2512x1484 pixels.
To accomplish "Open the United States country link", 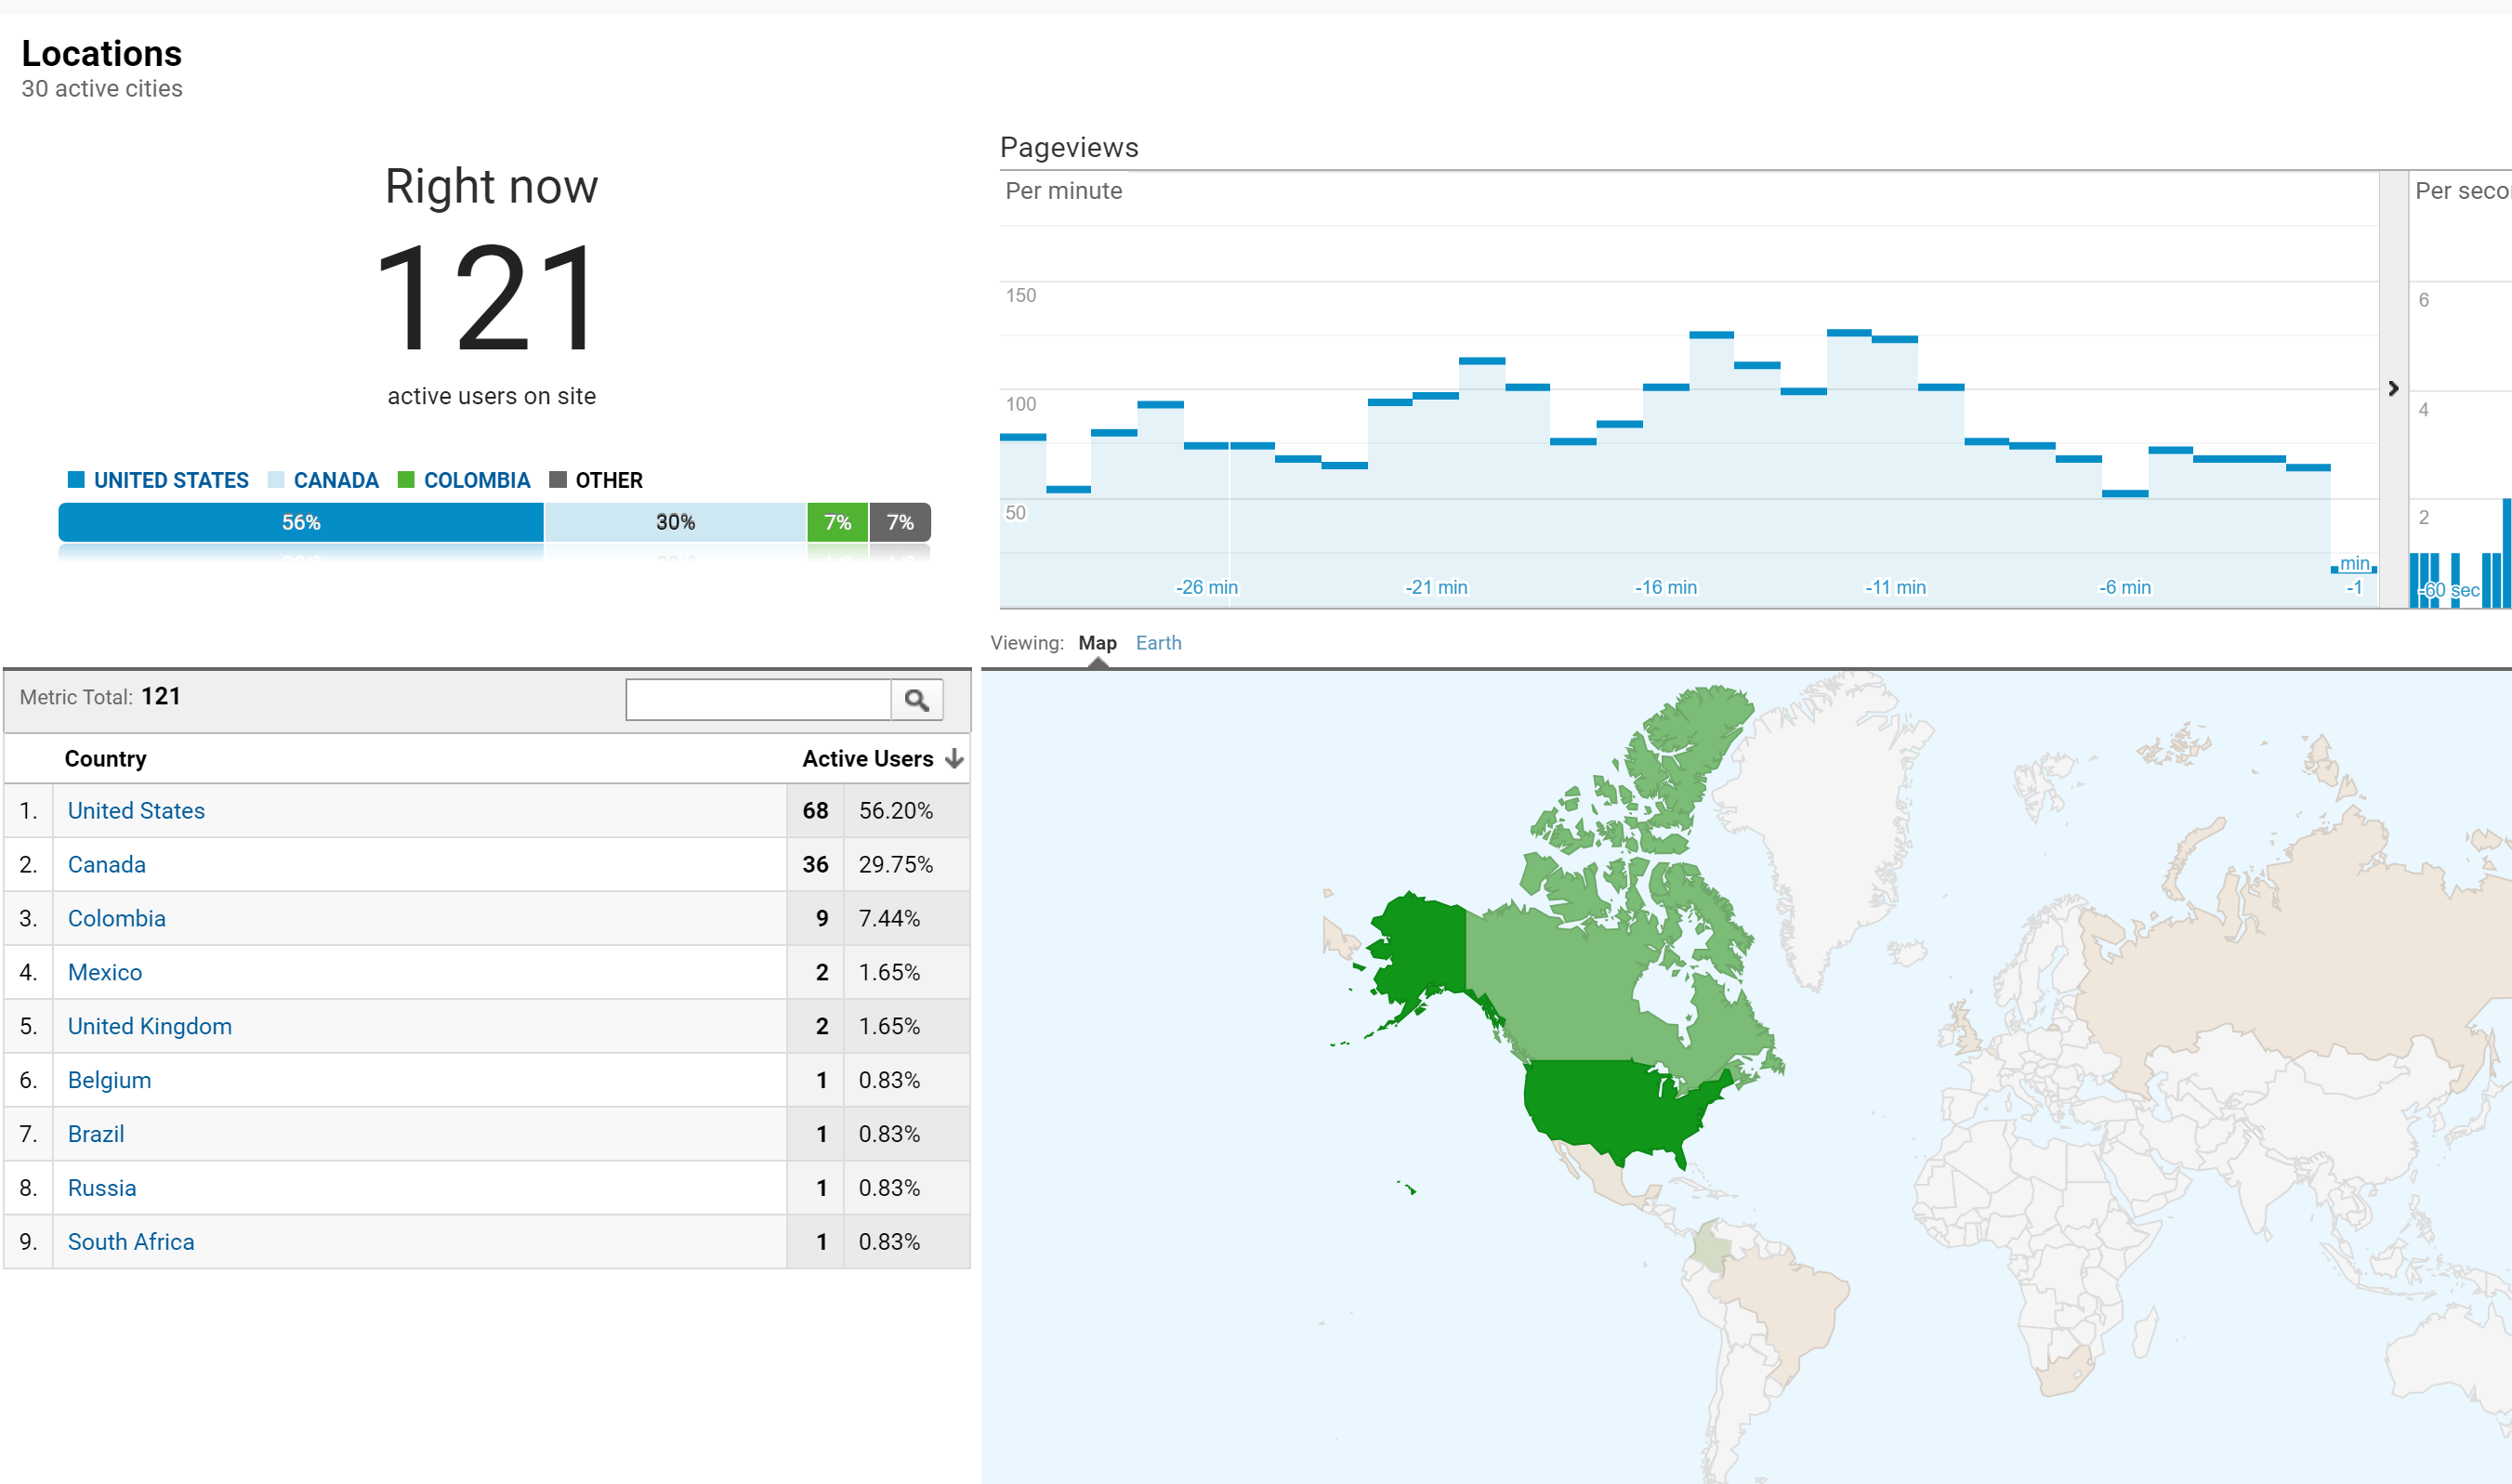I will [x=136, y=811].
